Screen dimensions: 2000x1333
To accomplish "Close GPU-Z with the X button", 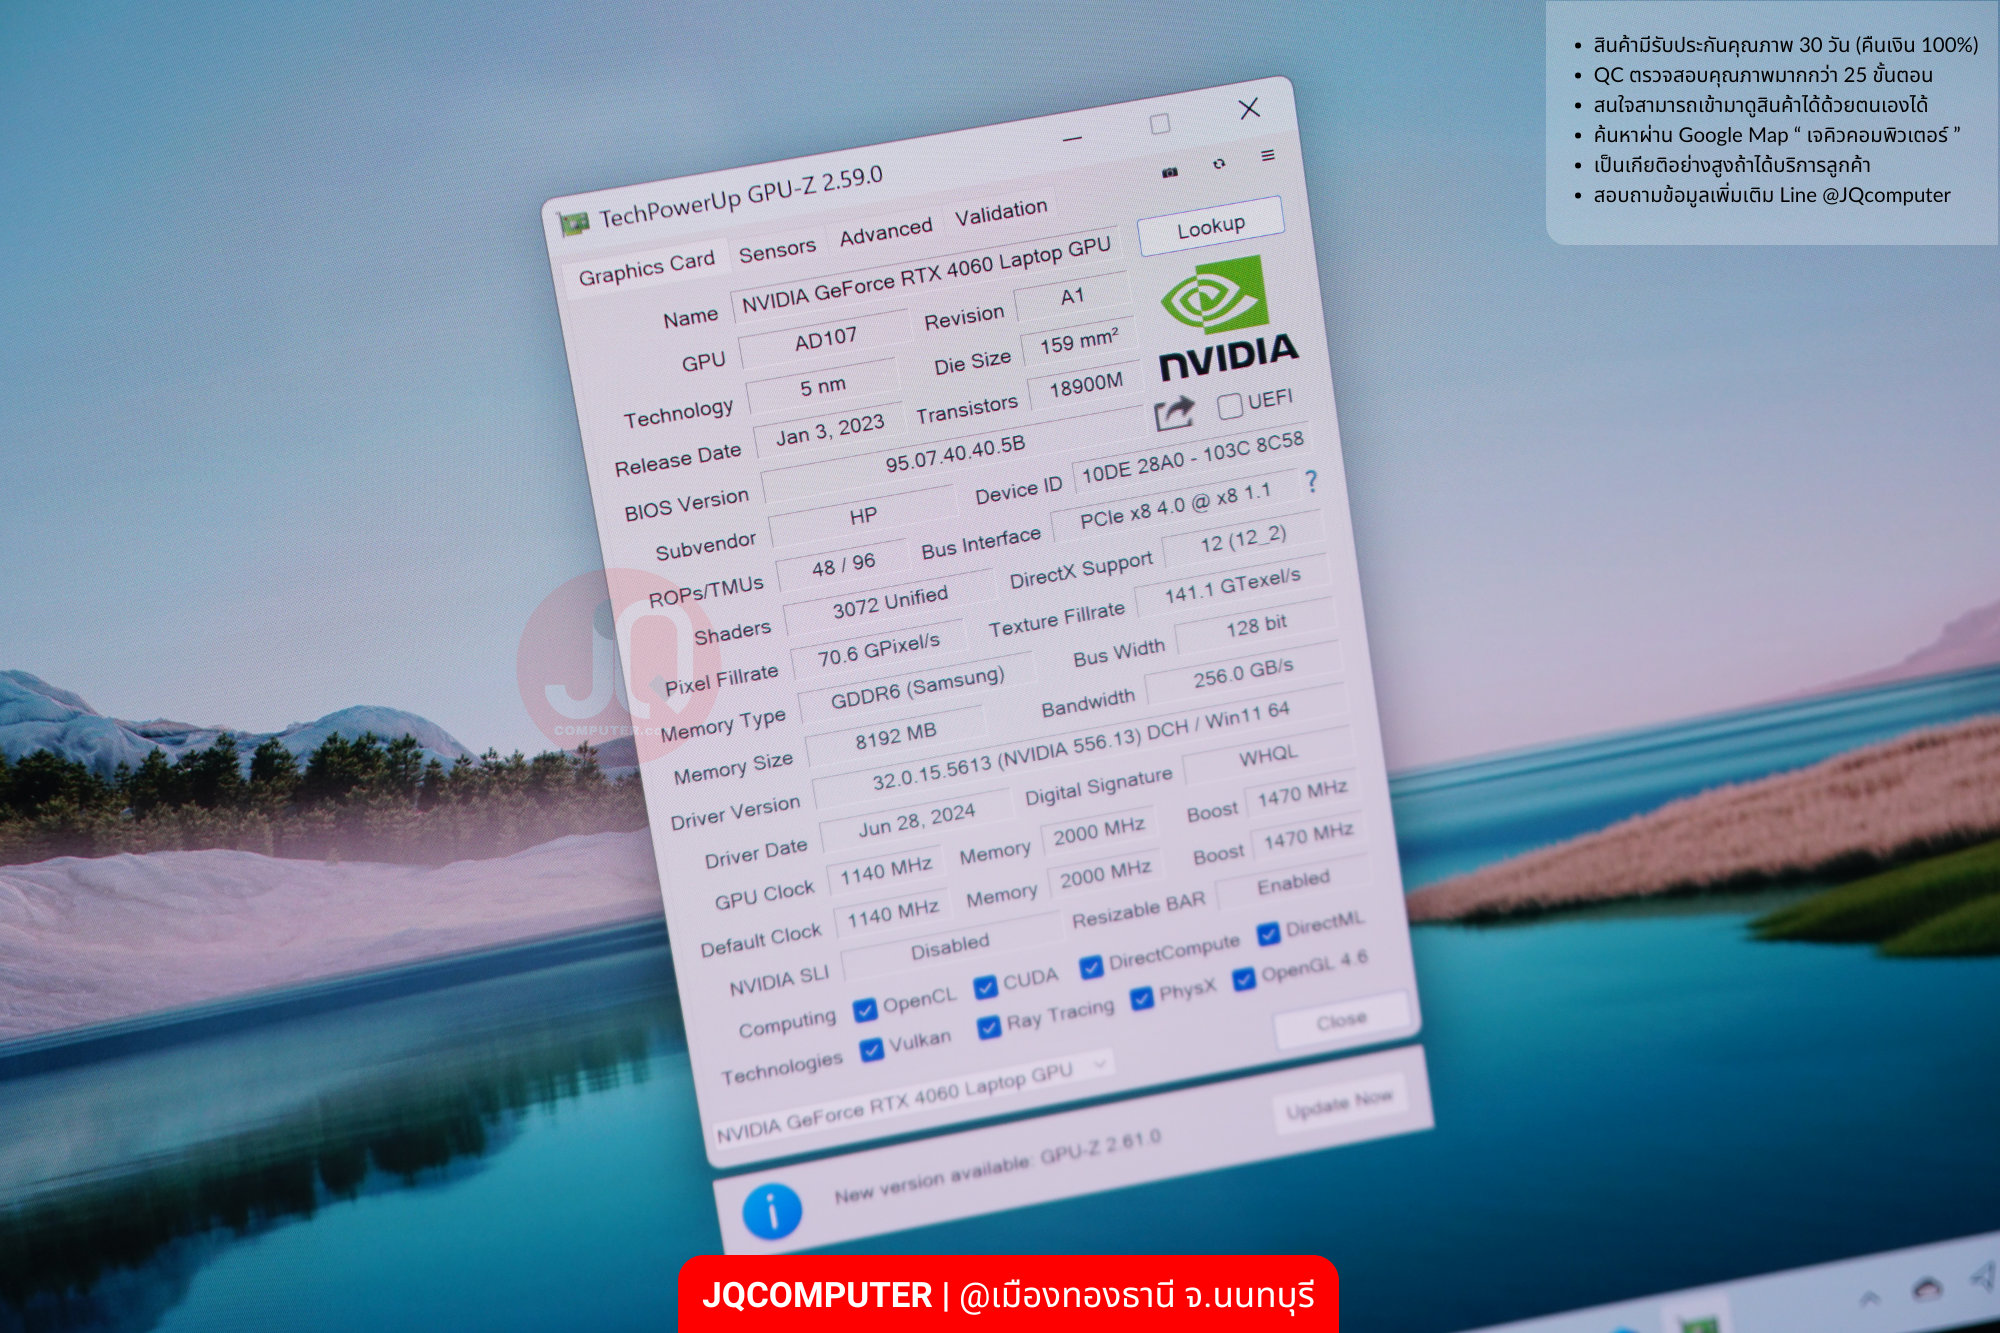I will click(x=1249, y=108).
